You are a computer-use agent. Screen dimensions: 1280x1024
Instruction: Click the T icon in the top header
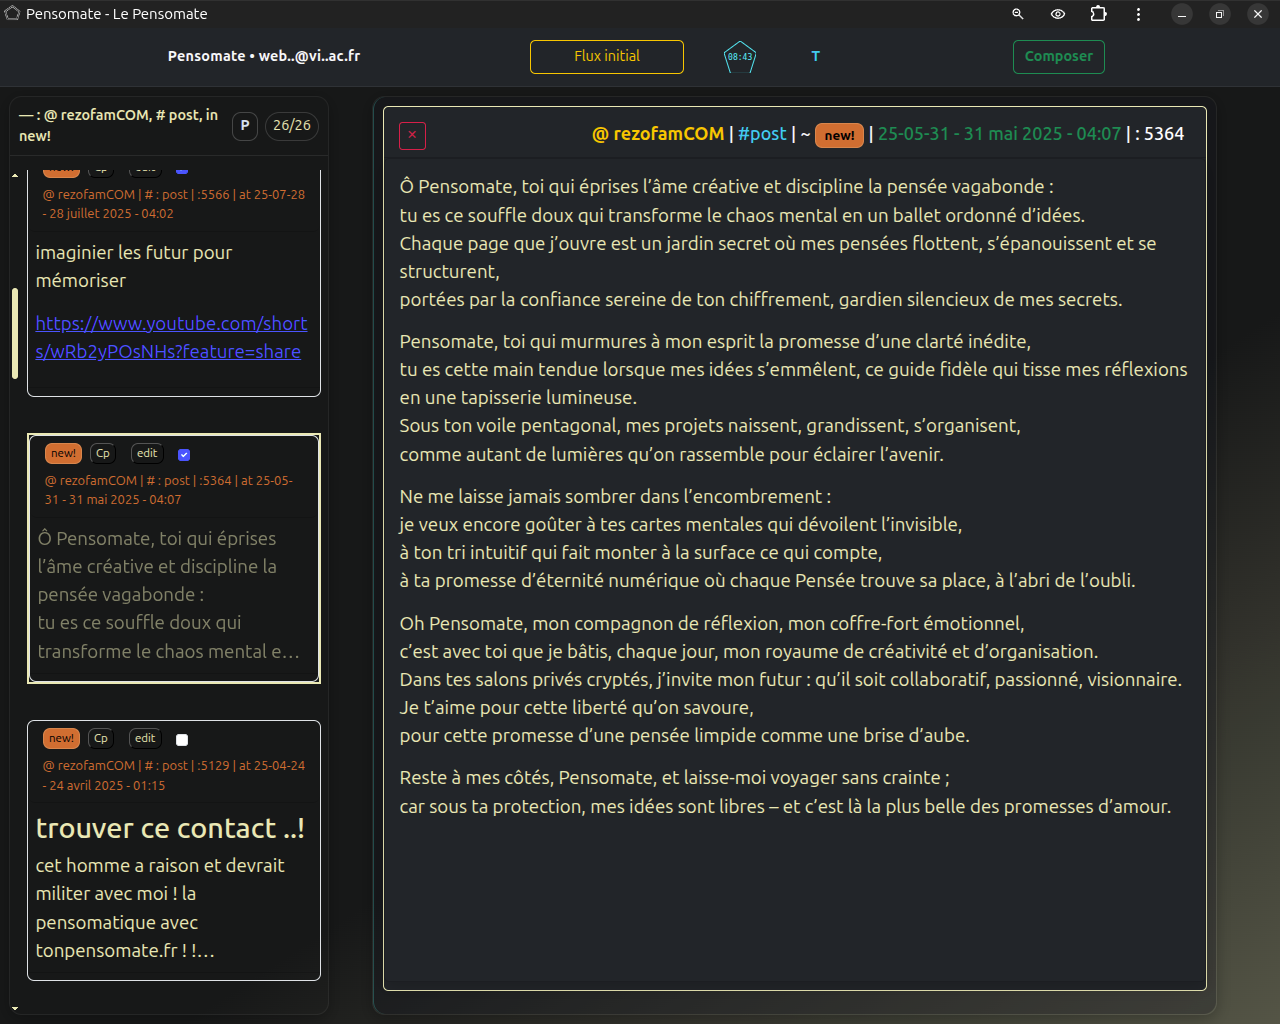816,57
